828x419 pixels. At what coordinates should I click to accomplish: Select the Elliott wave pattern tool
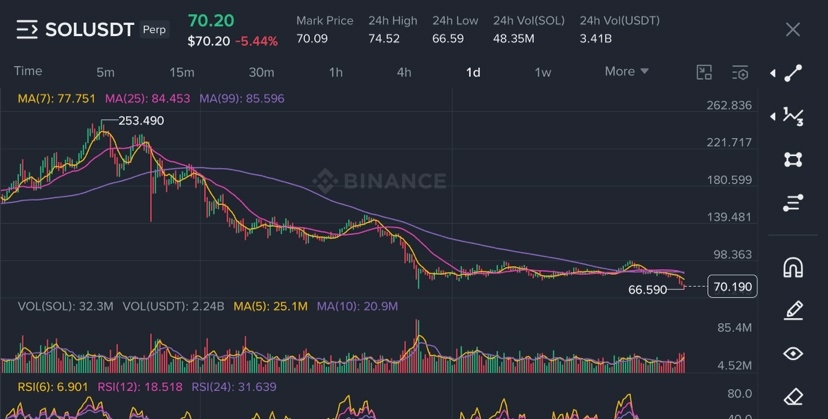click(x=793, y=116)
